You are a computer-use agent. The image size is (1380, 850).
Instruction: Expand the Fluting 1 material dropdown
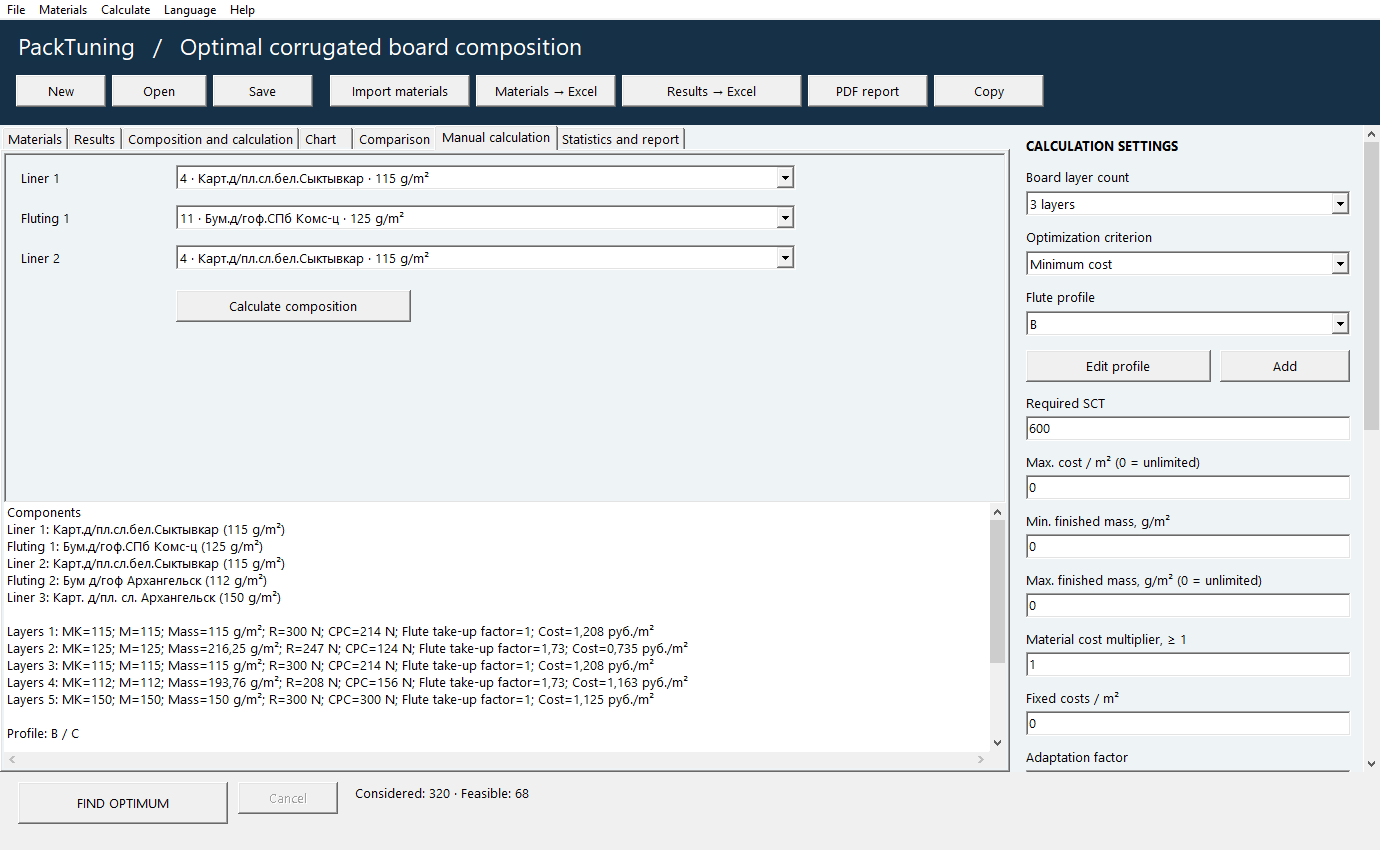coord(485,218)
